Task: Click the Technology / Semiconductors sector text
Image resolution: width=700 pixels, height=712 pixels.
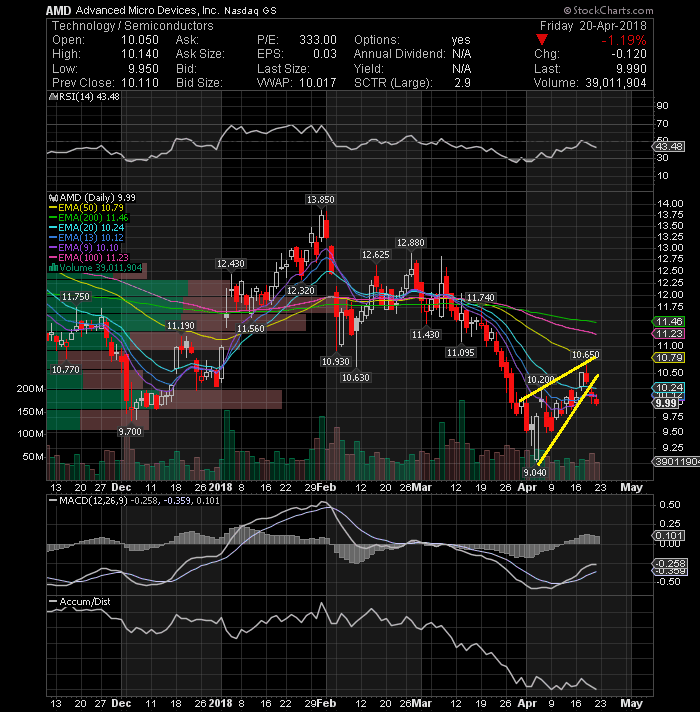Action: pos(133,26)
